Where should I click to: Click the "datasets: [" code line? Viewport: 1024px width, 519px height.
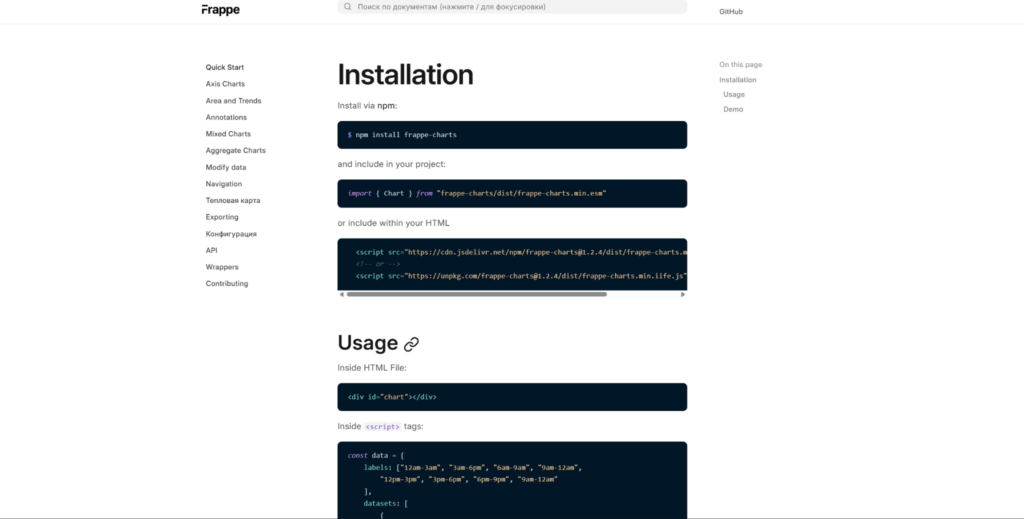(x=385, y=504)
